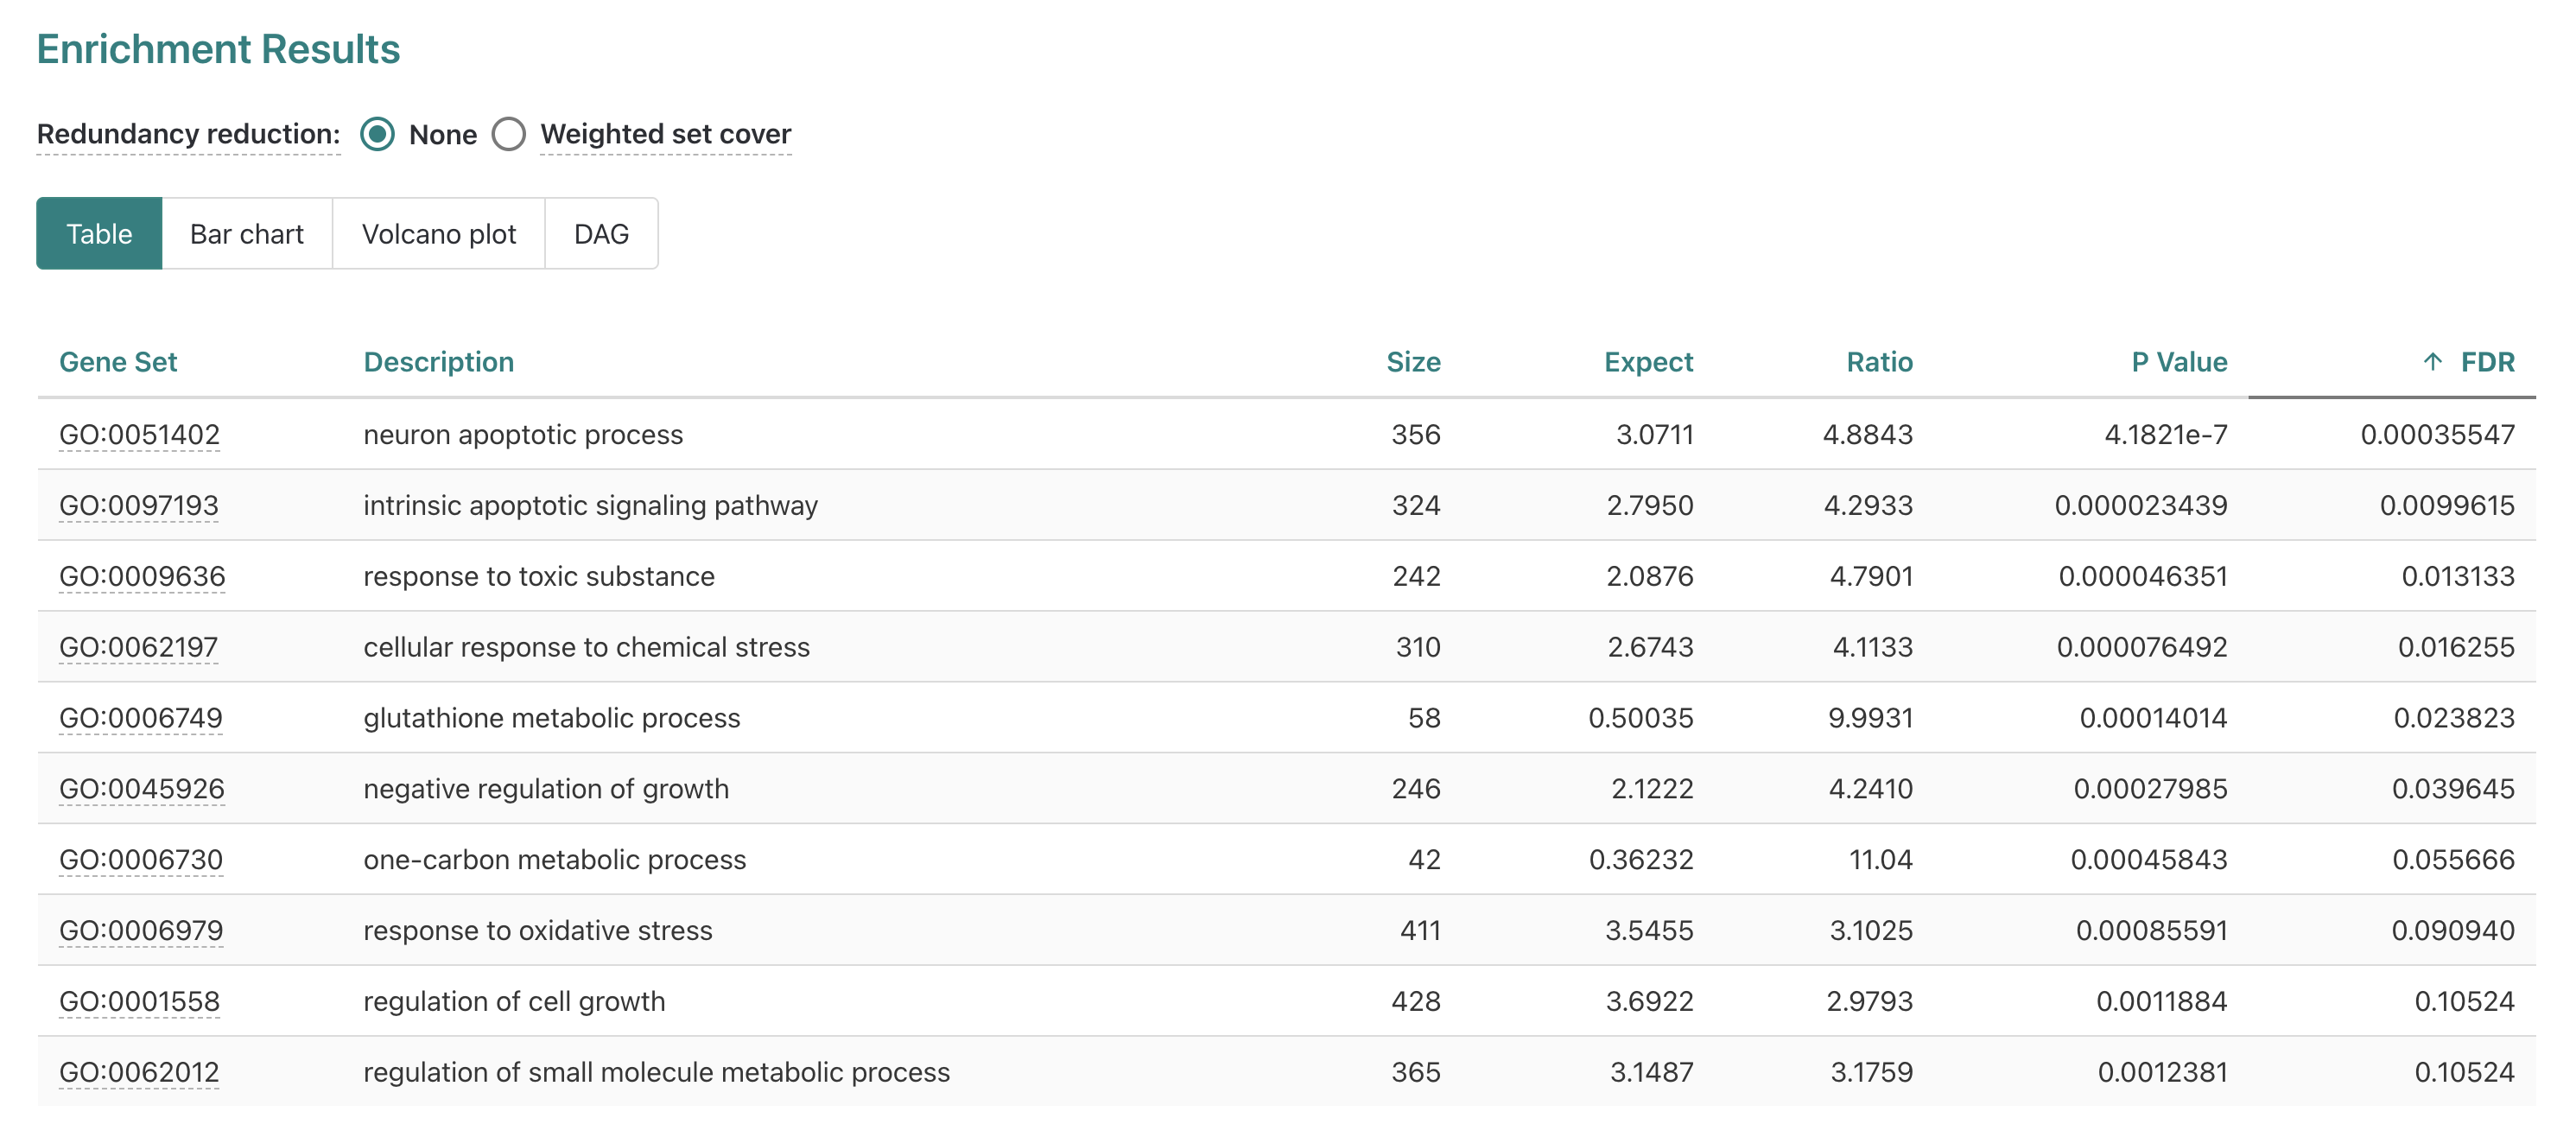Click the FDR sort arrow icon
Viewport: 2576px width, 1137px height.
tap(2432, 362)
